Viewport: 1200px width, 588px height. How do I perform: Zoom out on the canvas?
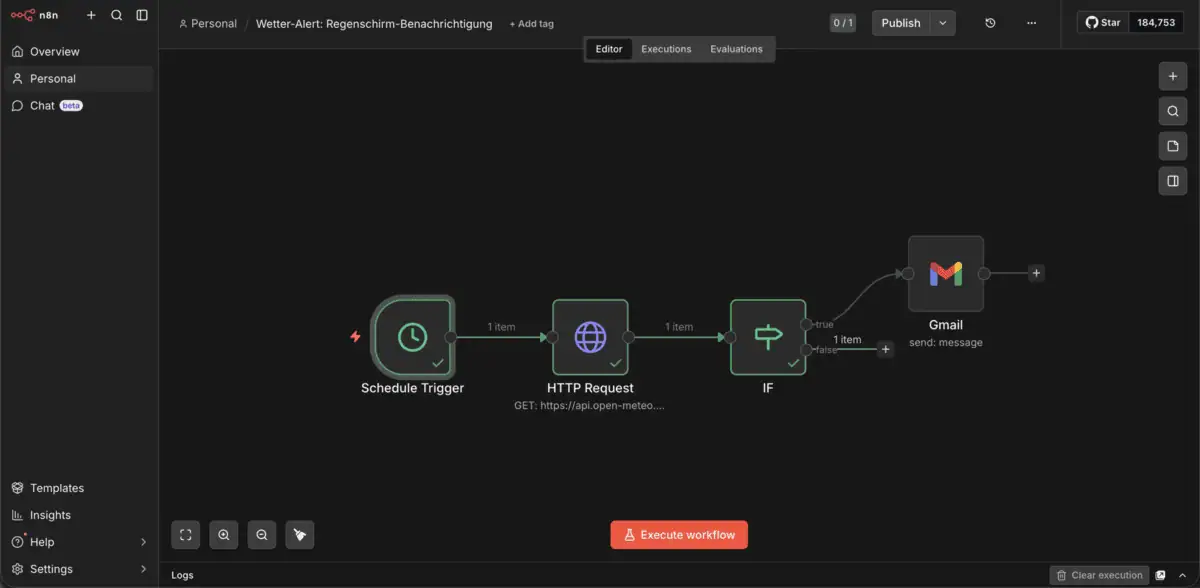(x=261, y=534)
